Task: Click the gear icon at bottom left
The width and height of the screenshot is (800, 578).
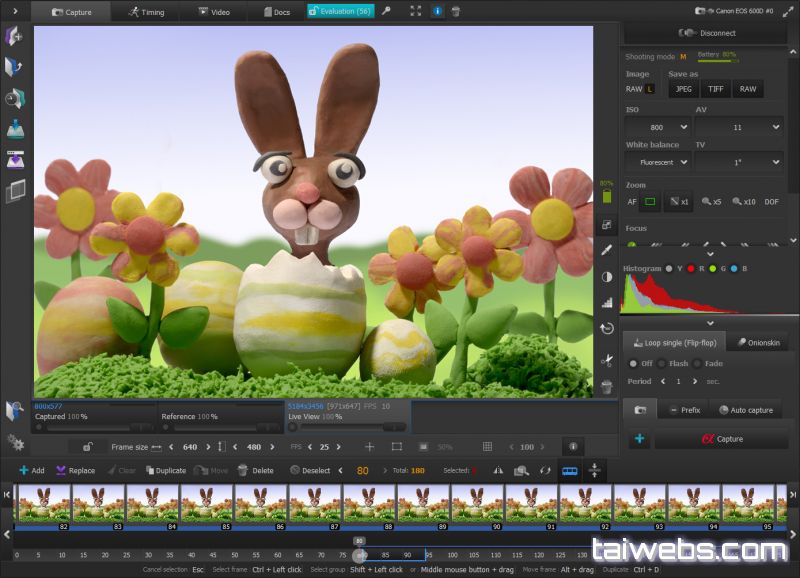Action: point(15,442)
